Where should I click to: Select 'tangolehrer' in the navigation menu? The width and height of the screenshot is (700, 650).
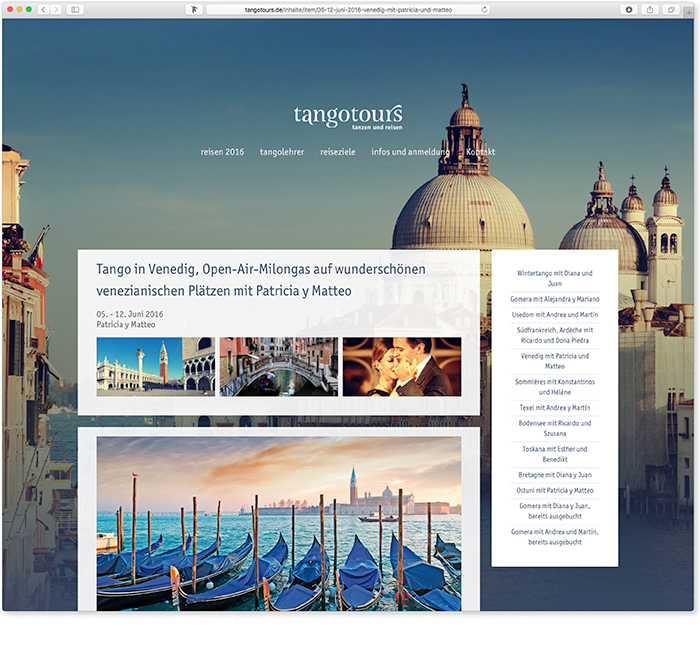click(282, 152)
